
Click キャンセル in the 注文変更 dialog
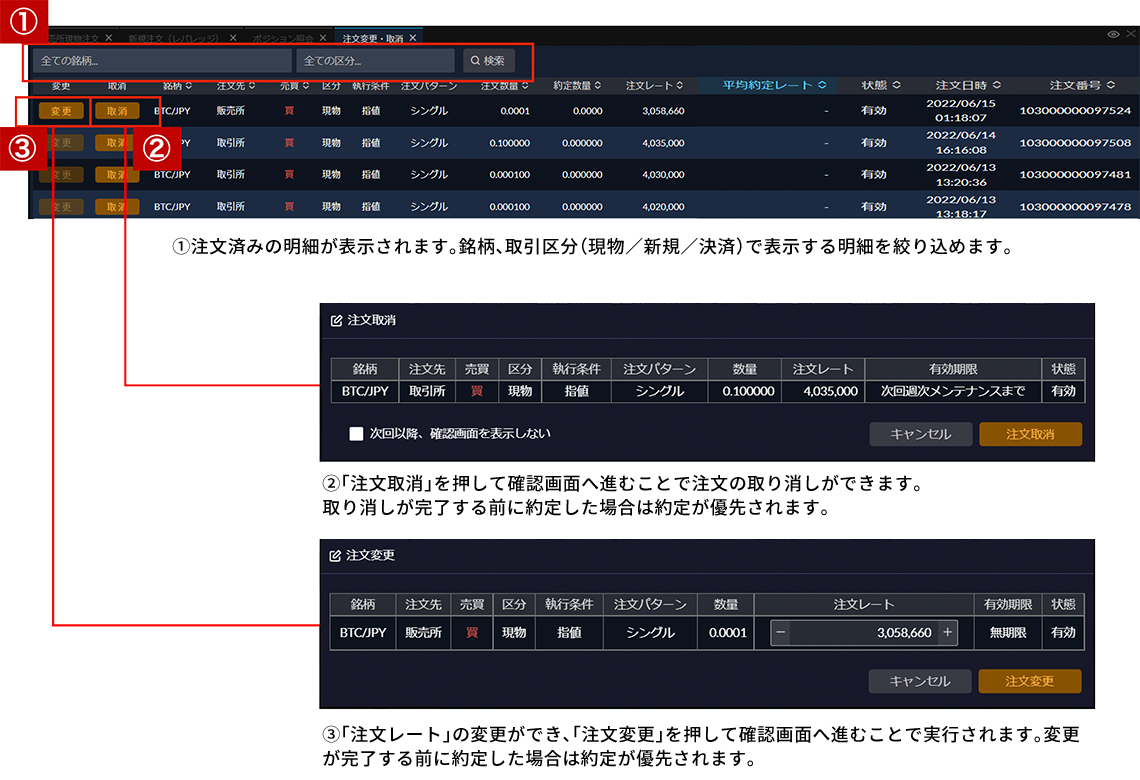pyautogui.click(x=920, y=681)
